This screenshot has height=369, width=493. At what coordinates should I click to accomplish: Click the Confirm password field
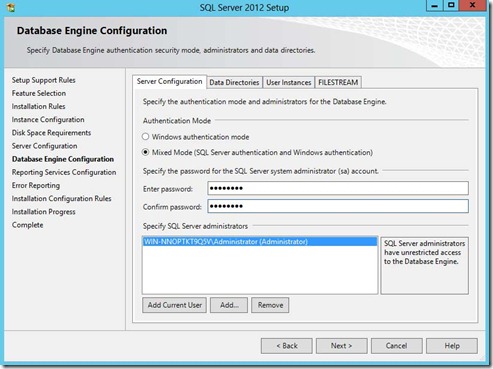[x=338, y=206]
